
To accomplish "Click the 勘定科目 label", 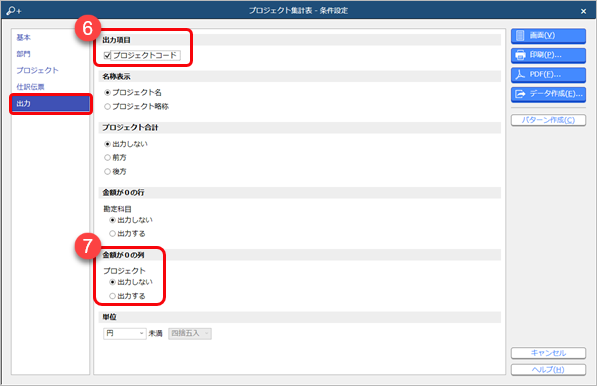I will (x=117, y=209).
